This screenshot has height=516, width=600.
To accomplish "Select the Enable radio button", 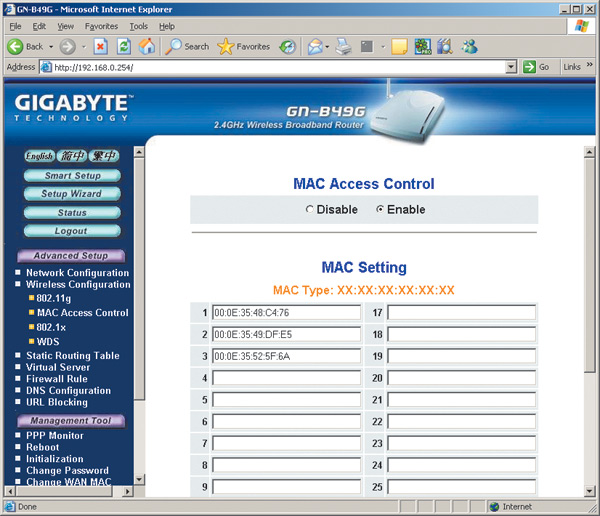I will 380,209.
